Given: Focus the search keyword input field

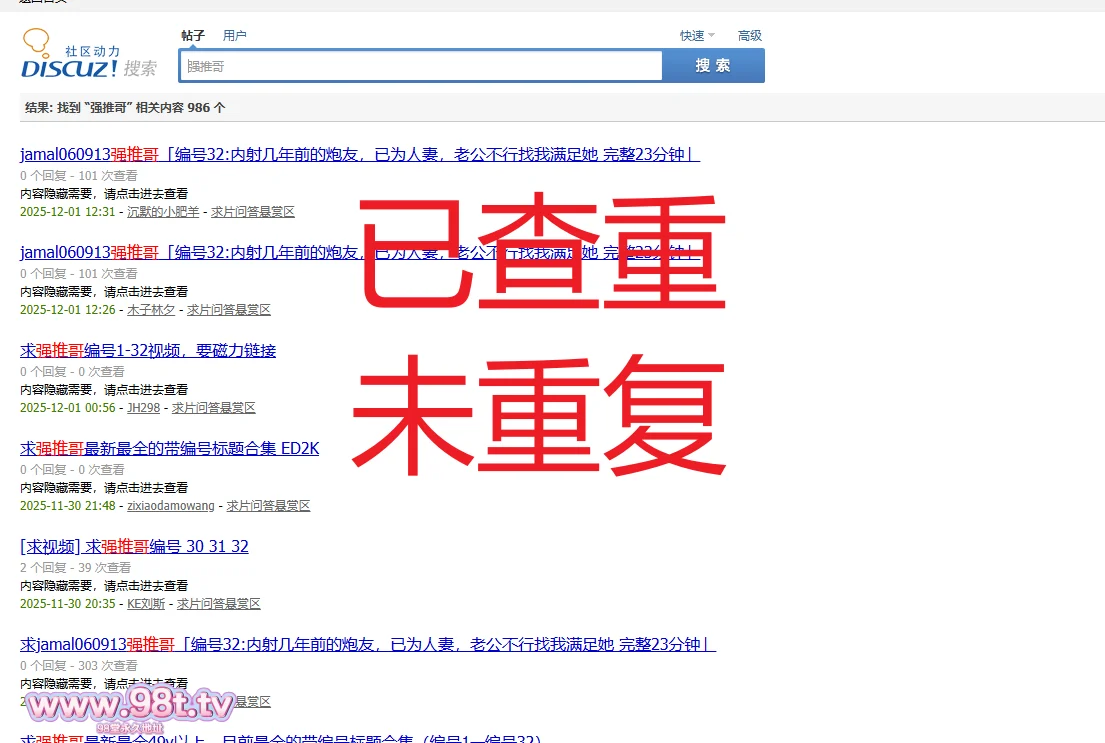Looking at the screenshot, I should 421,66.
